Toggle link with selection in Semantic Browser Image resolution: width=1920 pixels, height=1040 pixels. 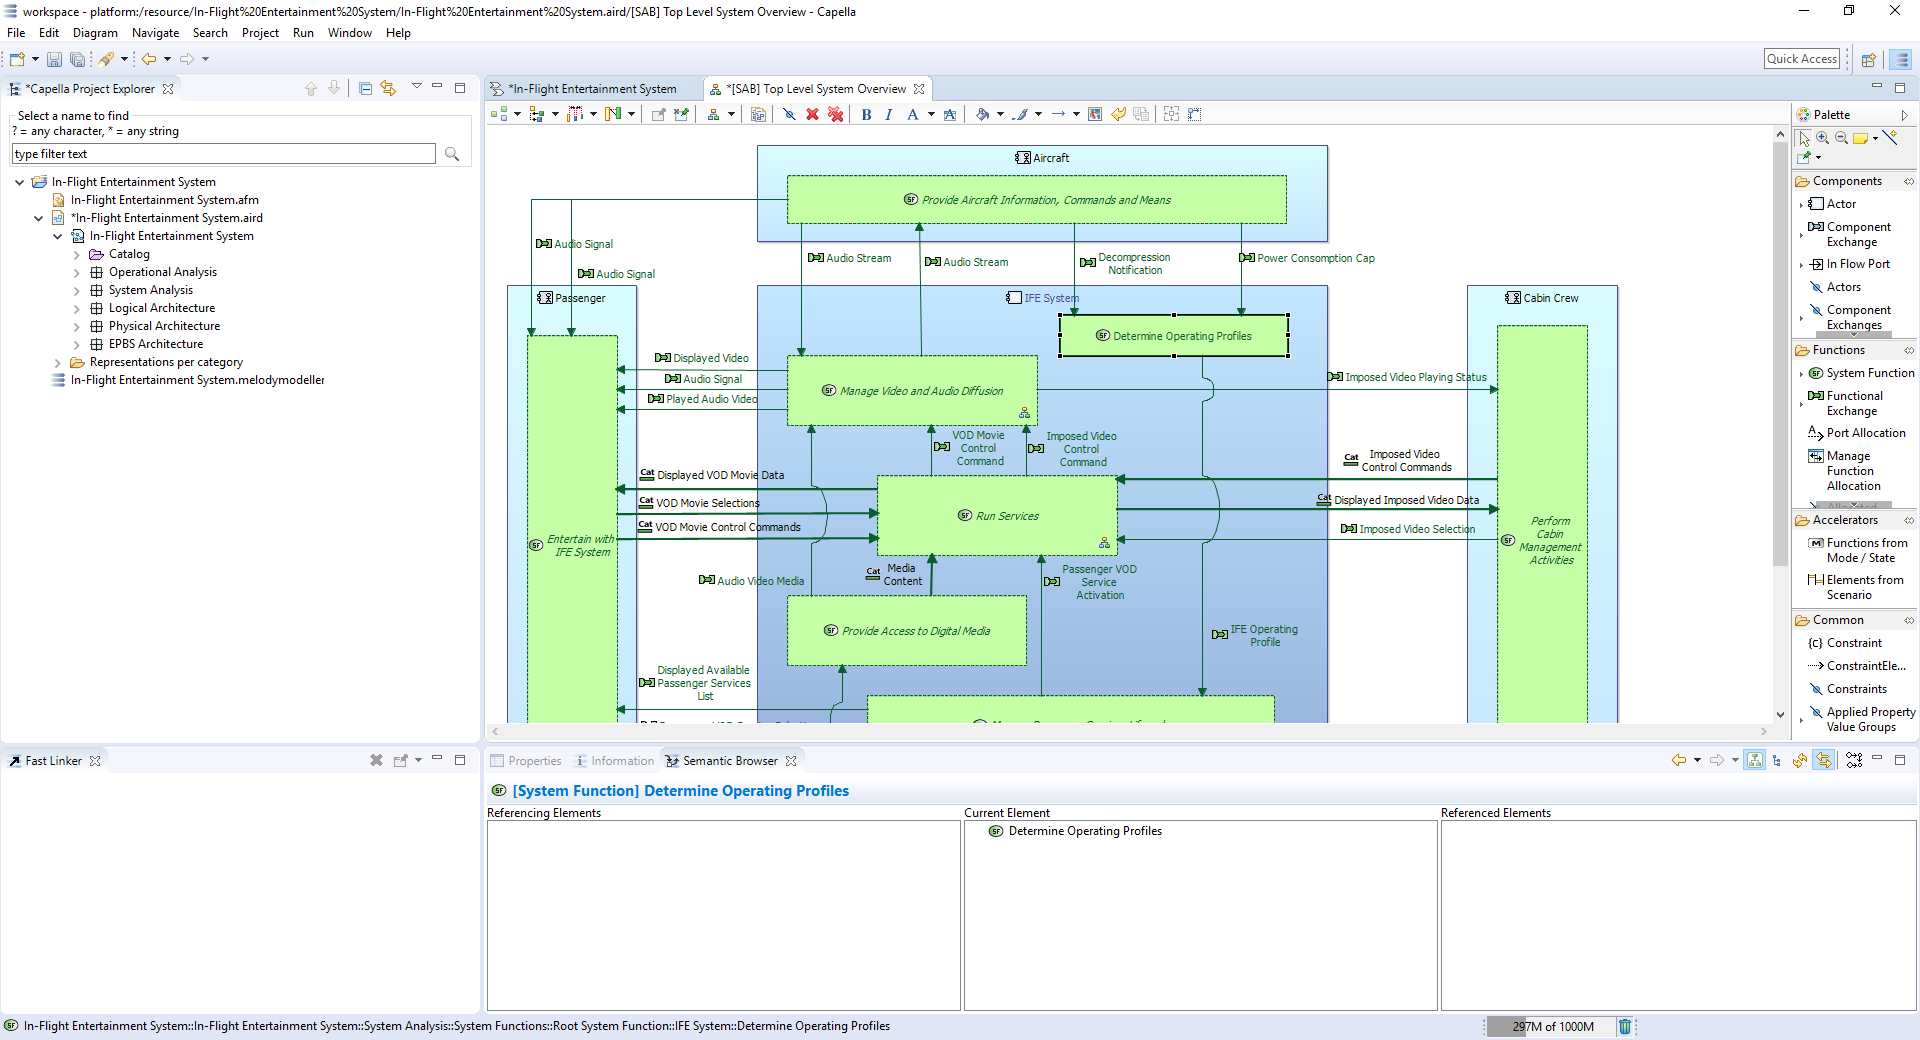click(x=1823, y=761)
